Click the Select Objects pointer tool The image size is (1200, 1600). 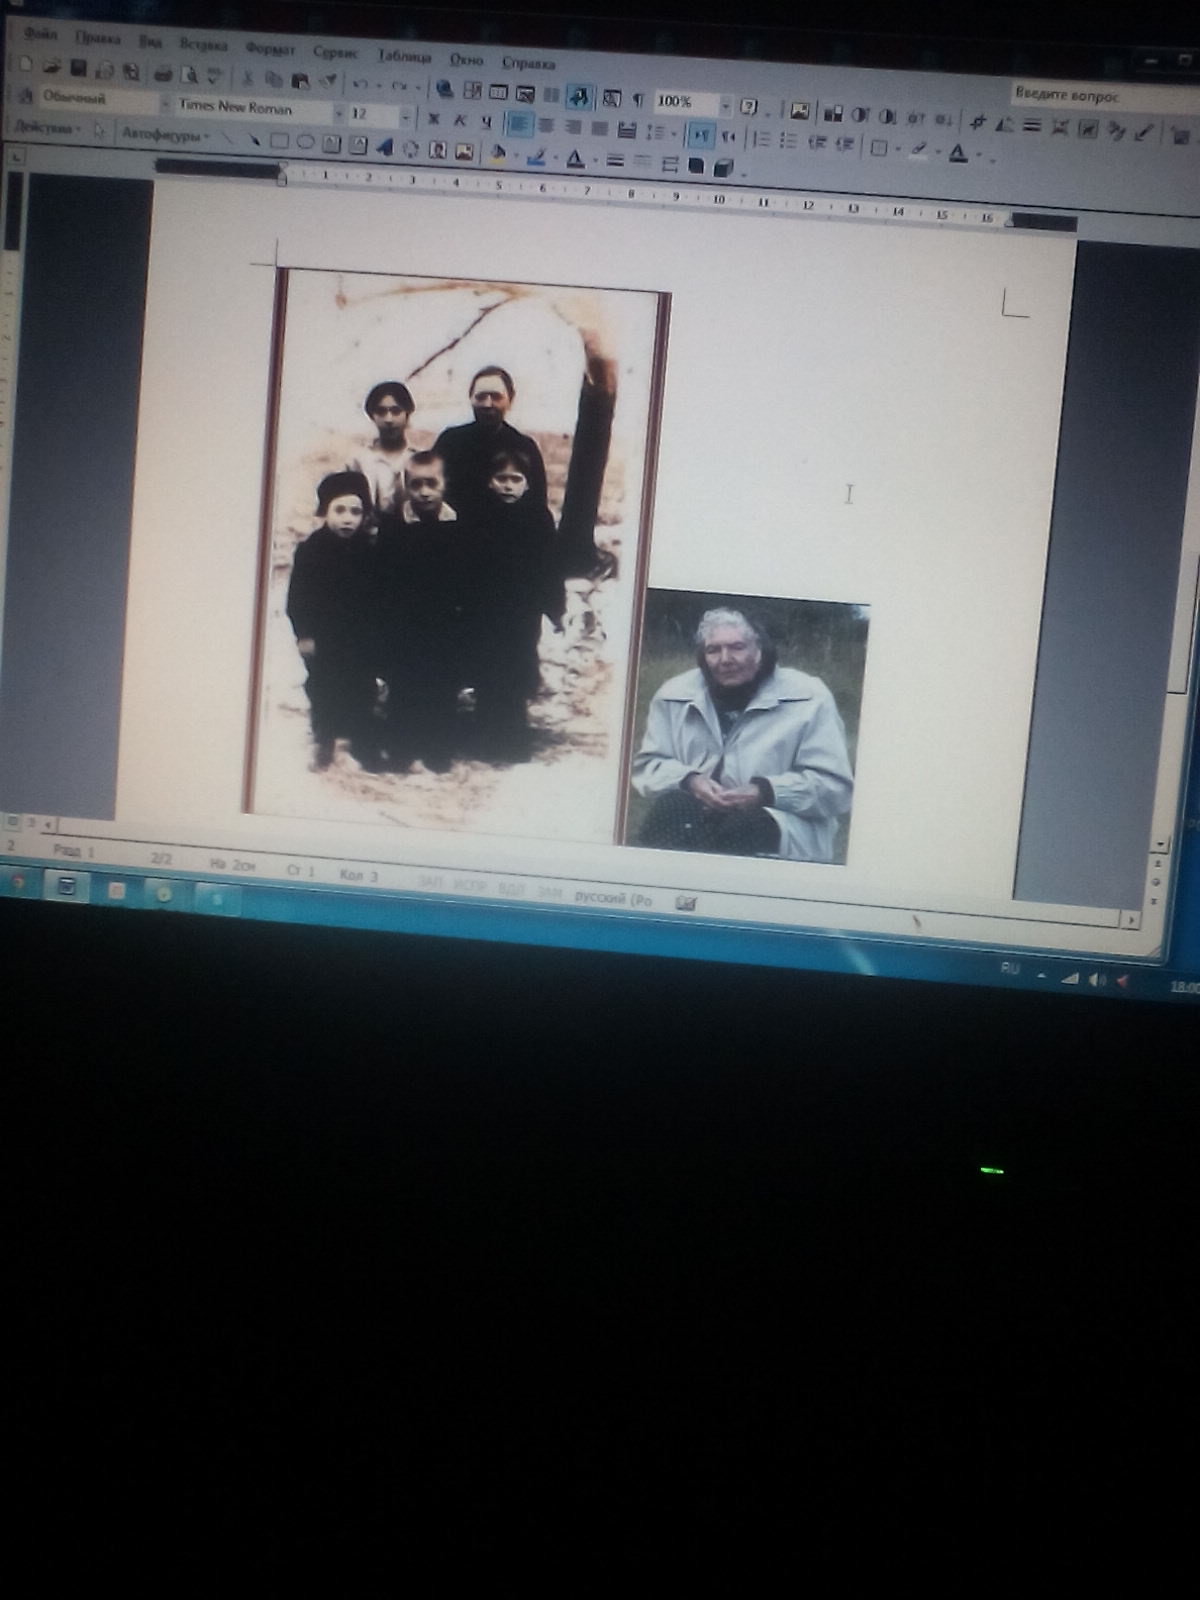100,130
